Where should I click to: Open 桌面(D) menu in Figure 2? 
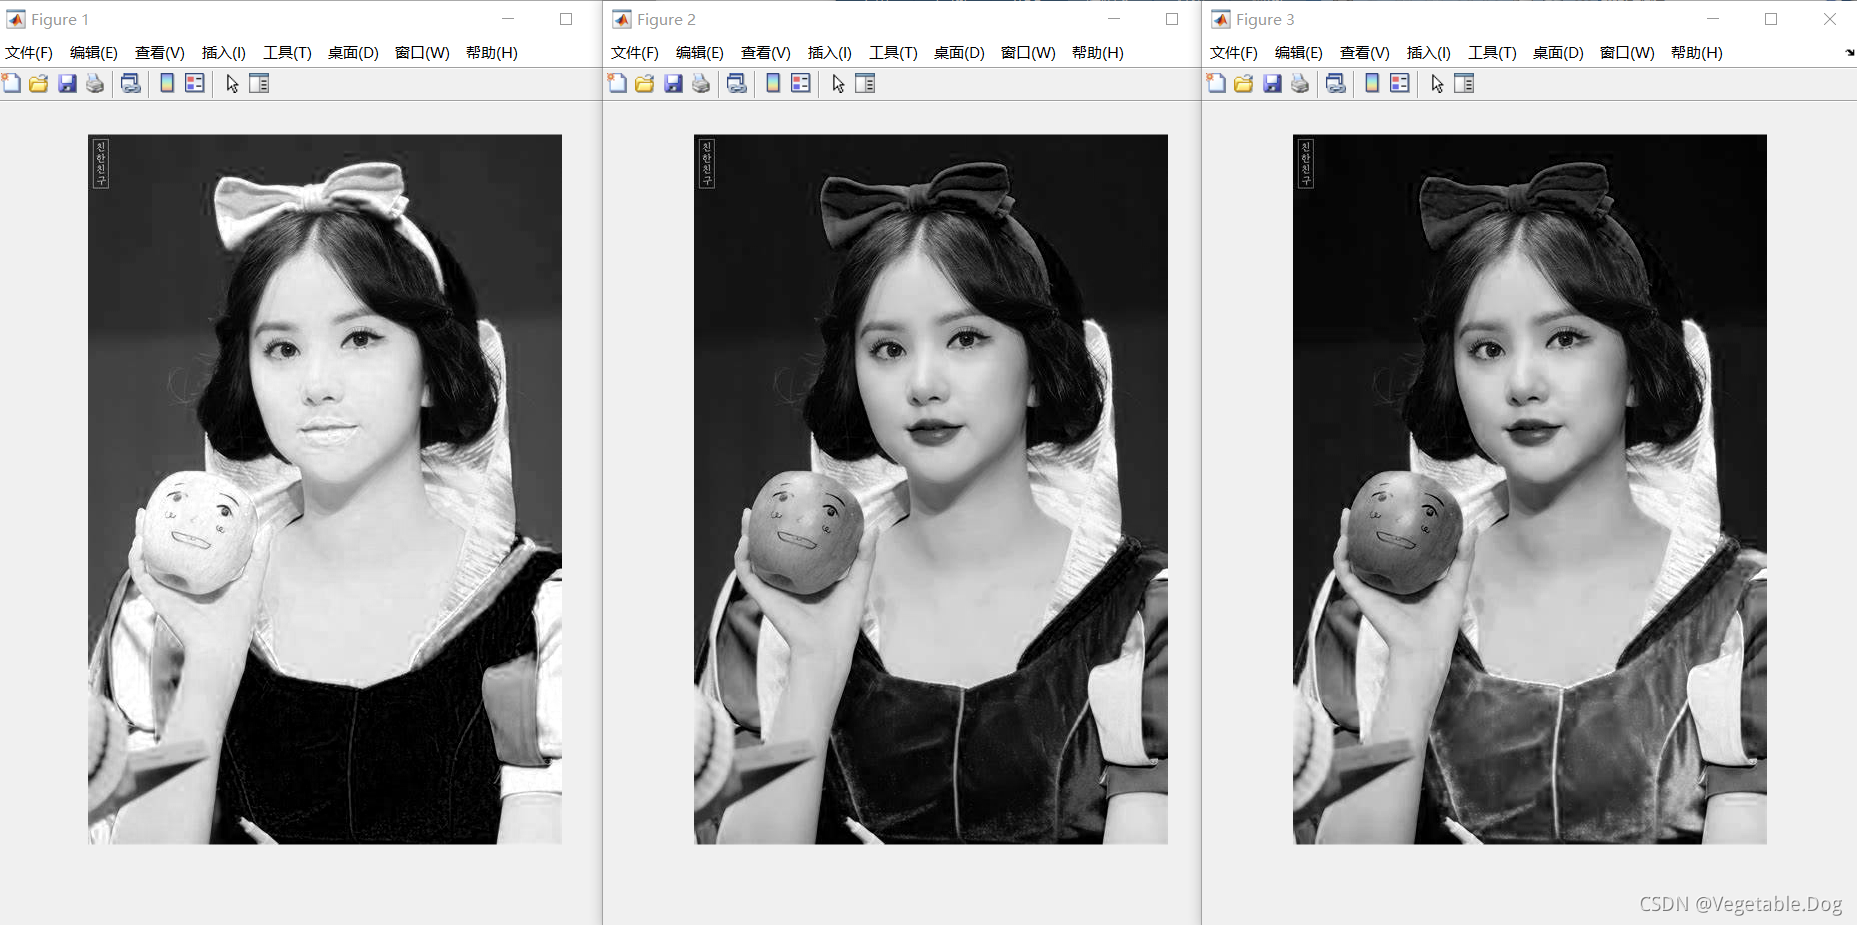click(959, 52)
